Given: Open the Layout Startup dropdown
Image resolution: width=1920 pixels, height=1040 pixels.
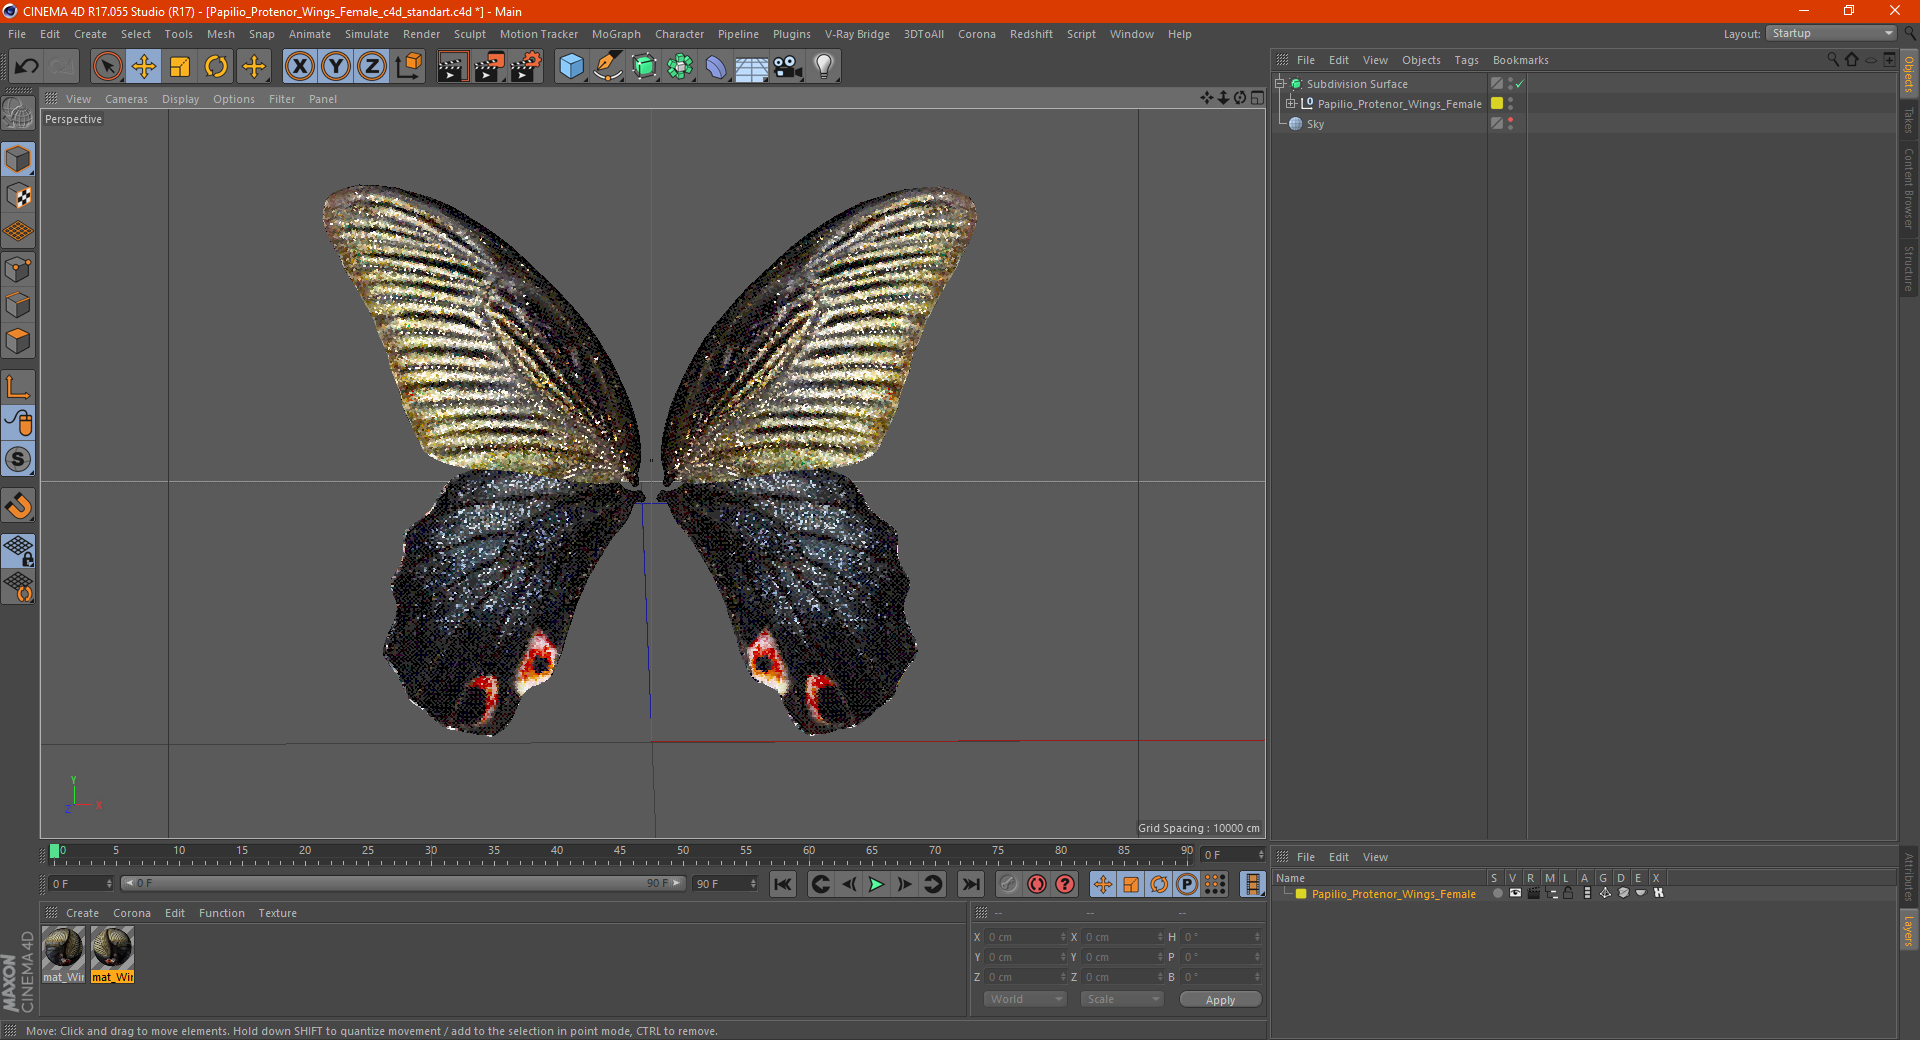Looking at the screenshot, I should [x=1832, y=34].
